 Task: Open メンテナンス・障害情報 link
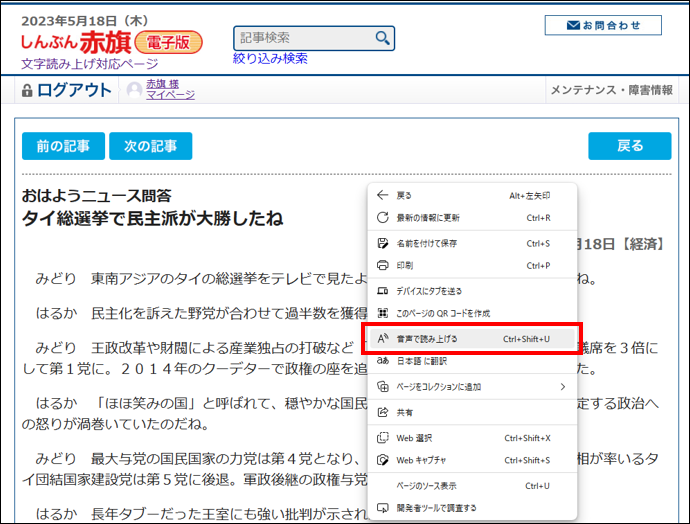(612, 90)
